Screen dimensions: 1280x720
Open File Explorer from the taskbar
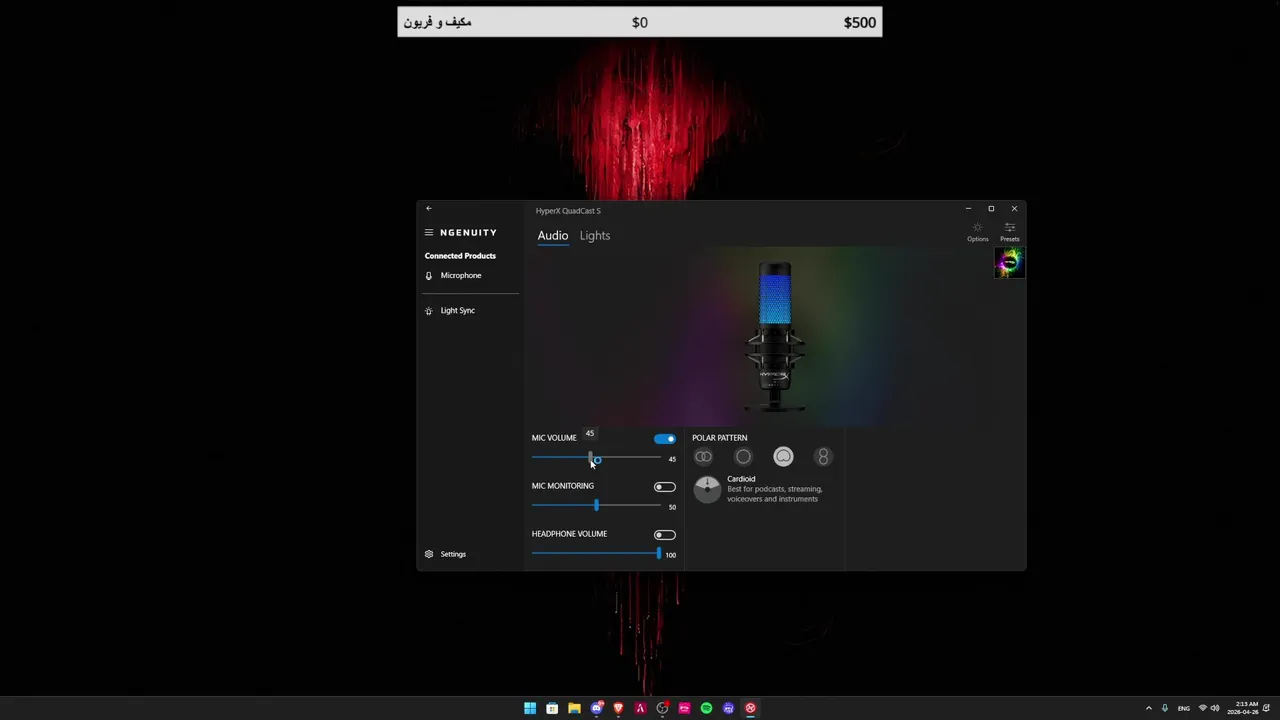(x=574, y=708)
